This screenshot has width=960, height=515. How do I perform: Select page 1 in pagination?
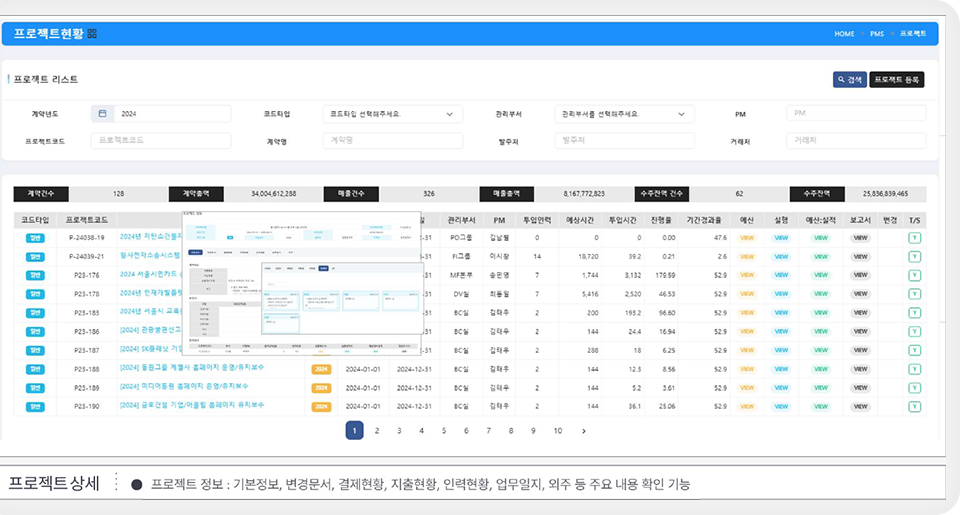click(x=354, y=430)
